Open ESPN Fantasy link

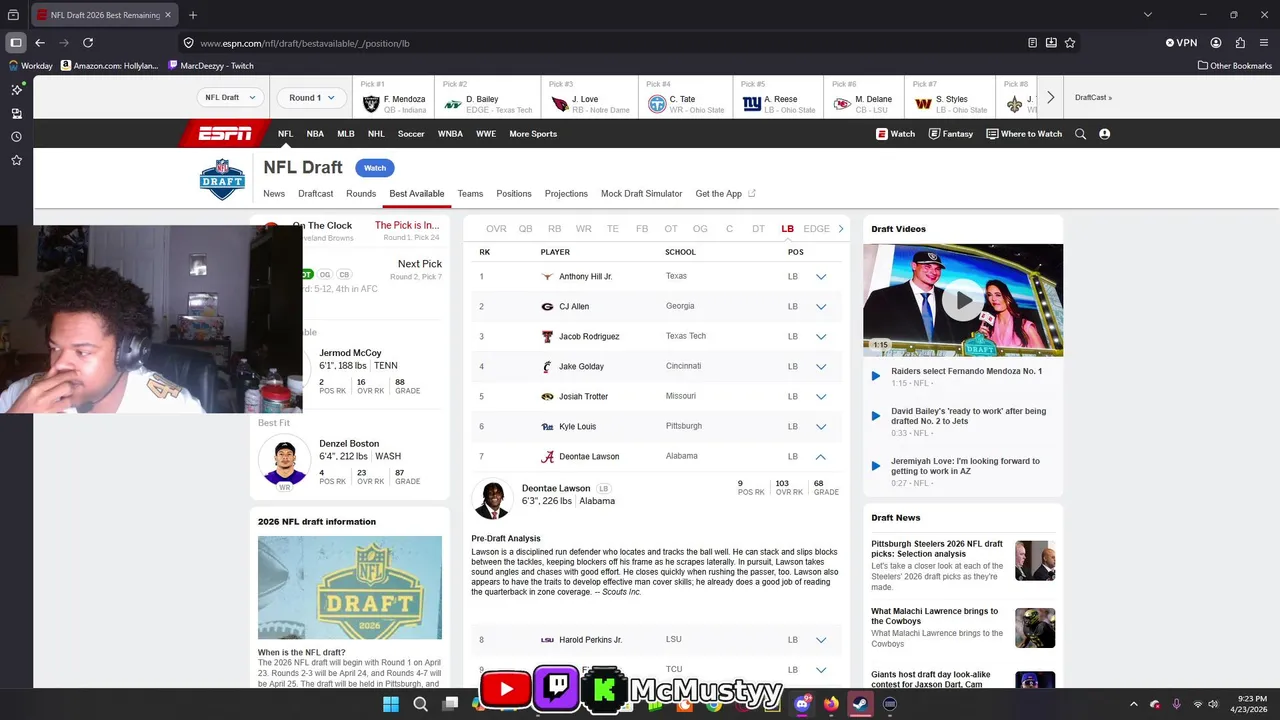950,134
